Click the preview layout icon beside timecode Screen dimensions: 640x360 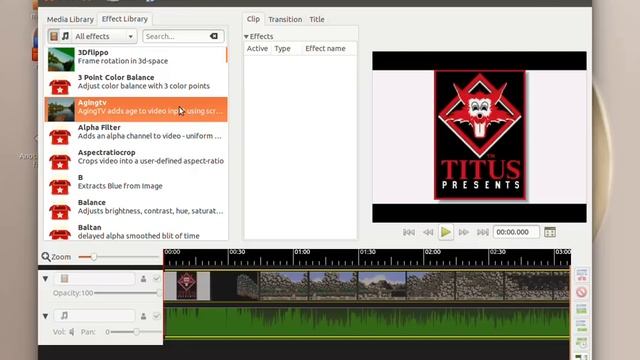(x=550, y=232)
